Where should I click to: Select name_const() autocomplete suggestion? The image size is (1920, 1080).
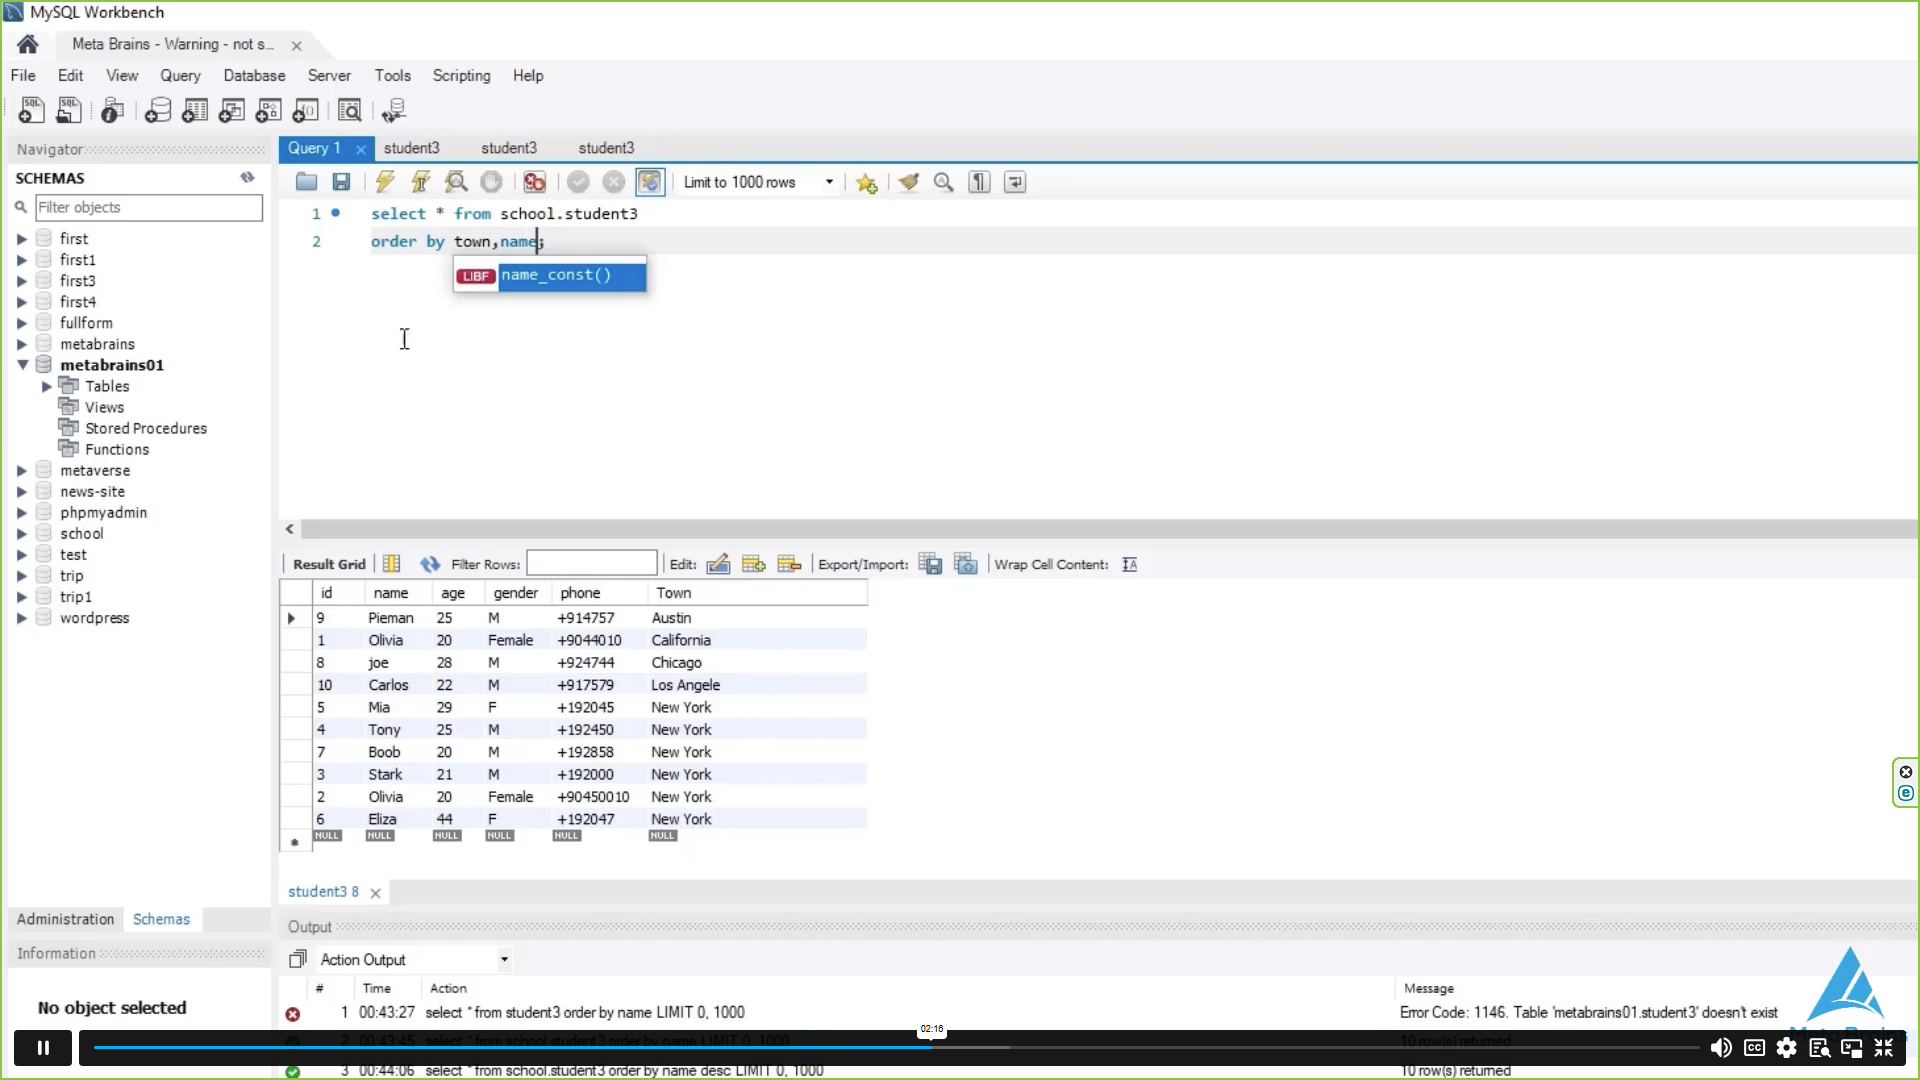tap(556, 275)
